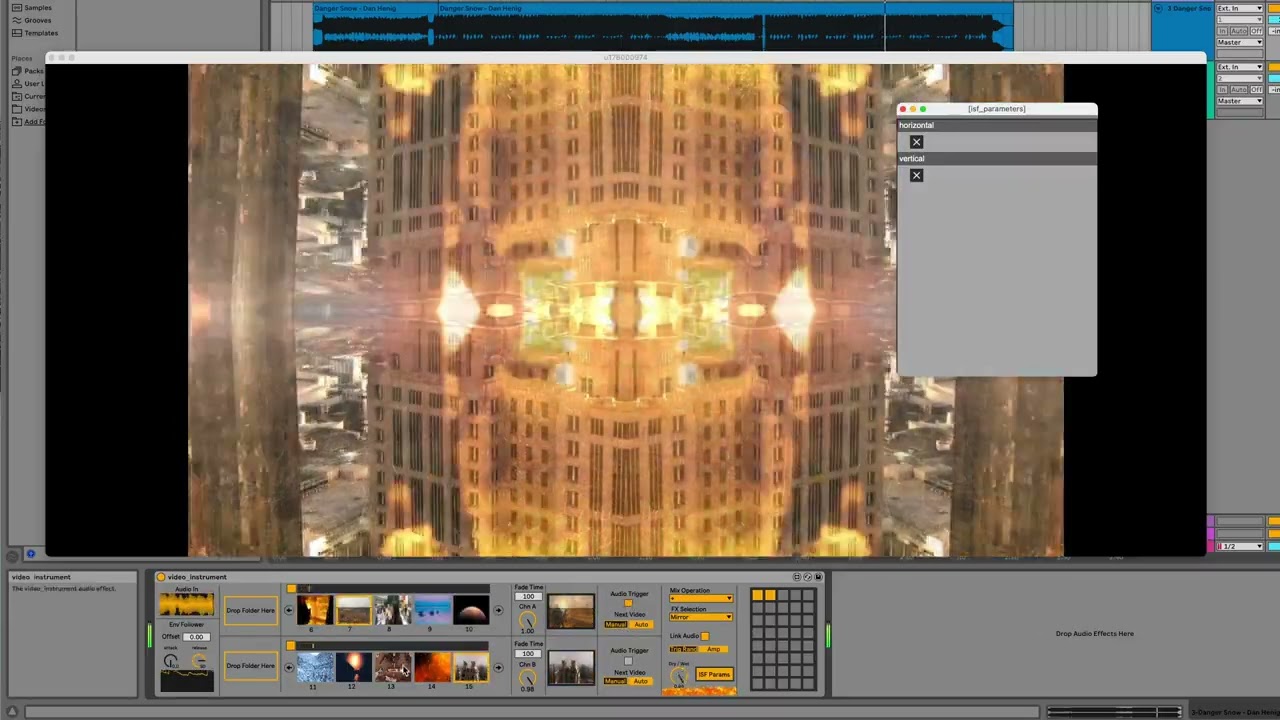
Task: Toggle the Link Audio checkbox
Action: click(x=704, y=636)
